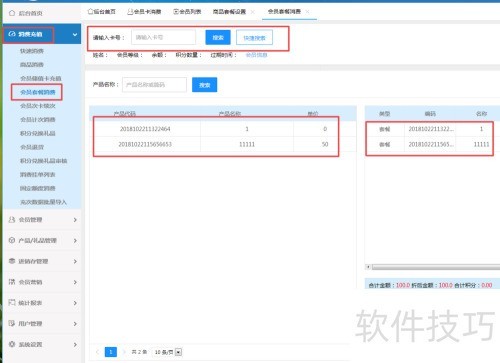
Task: Expand the 用户管理 menu chevron
Action: tap(75, 324)
